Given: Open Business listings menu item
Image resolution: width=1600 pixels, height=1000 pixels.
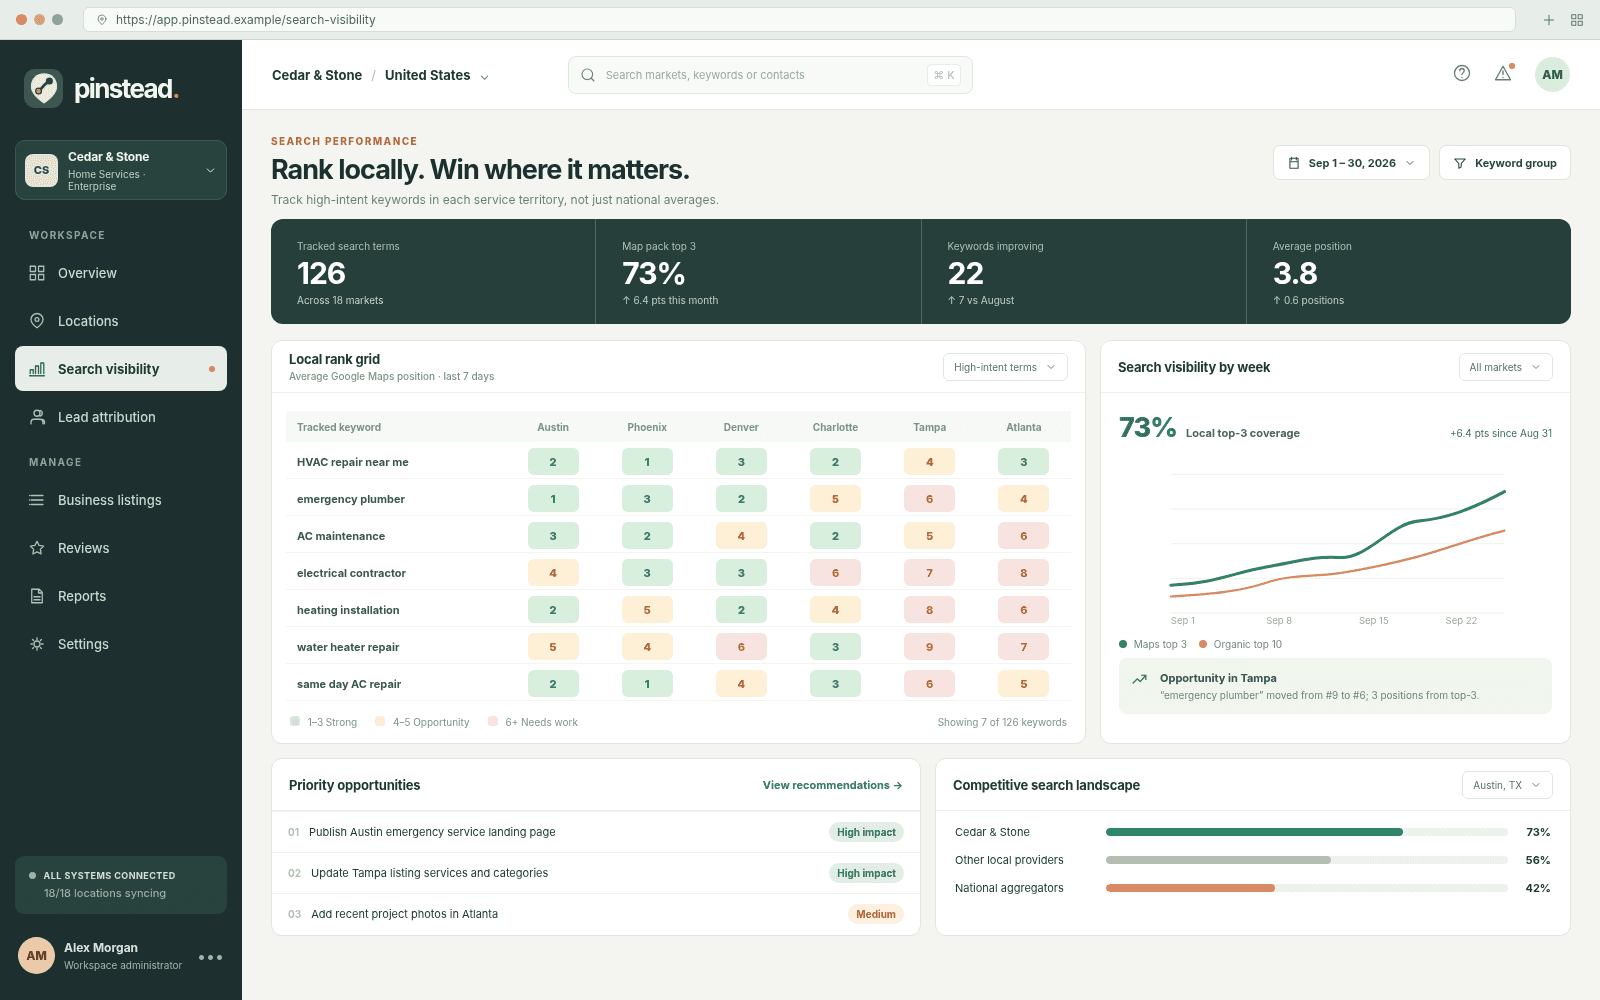Looking at the screenshot, I should [121, 500].
